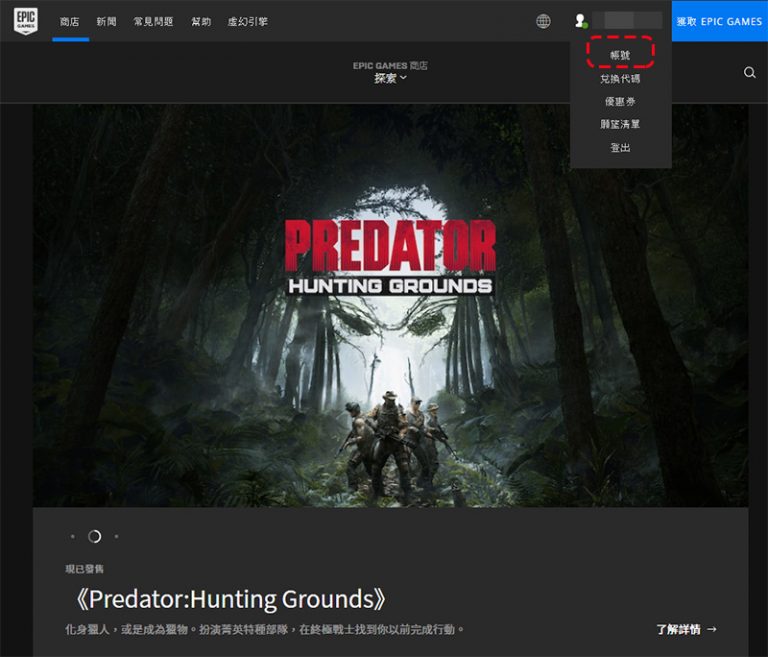Click the Predator Hunting Grounds banner image
The image size is (768, 657).
tap(390, 305)
